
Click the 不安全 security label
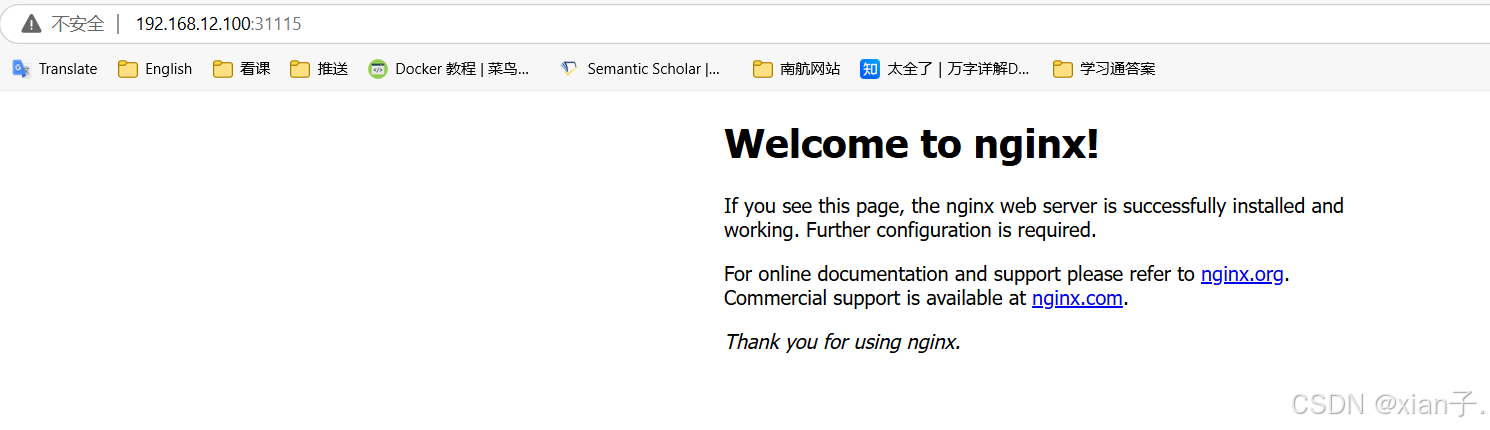click(x=78, y=23)
